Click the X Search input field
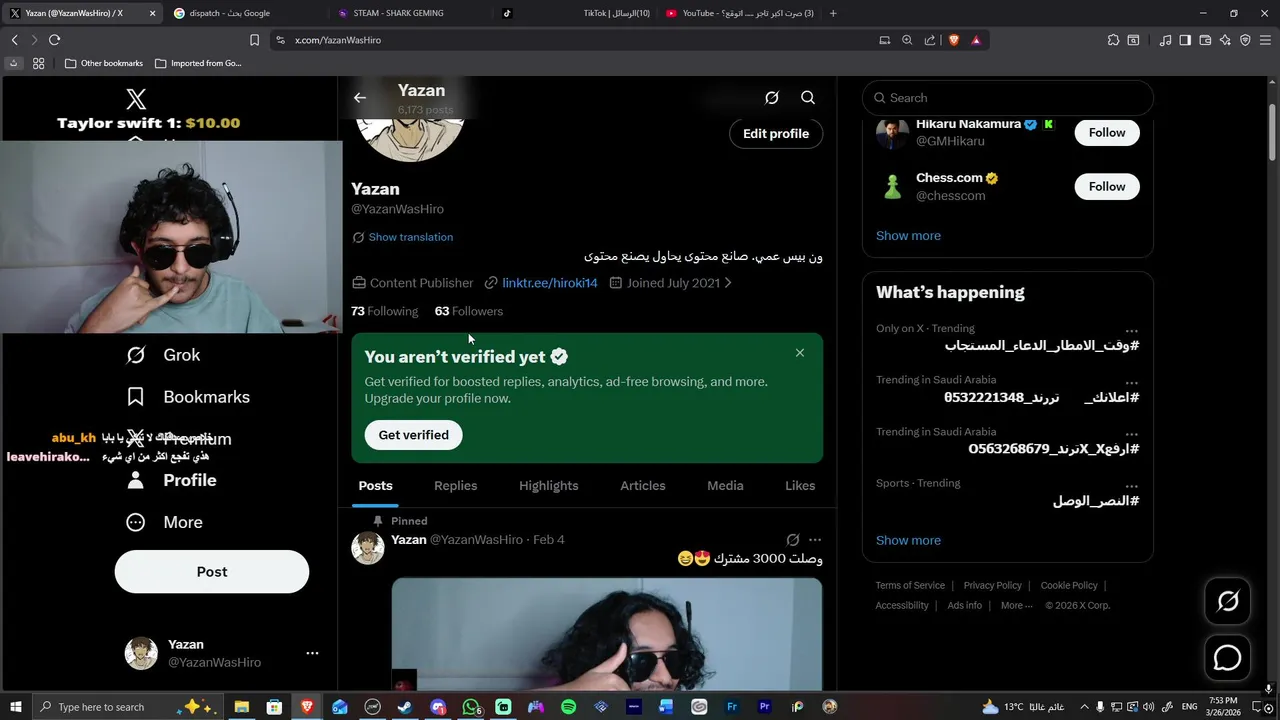 click(1008, 98)
